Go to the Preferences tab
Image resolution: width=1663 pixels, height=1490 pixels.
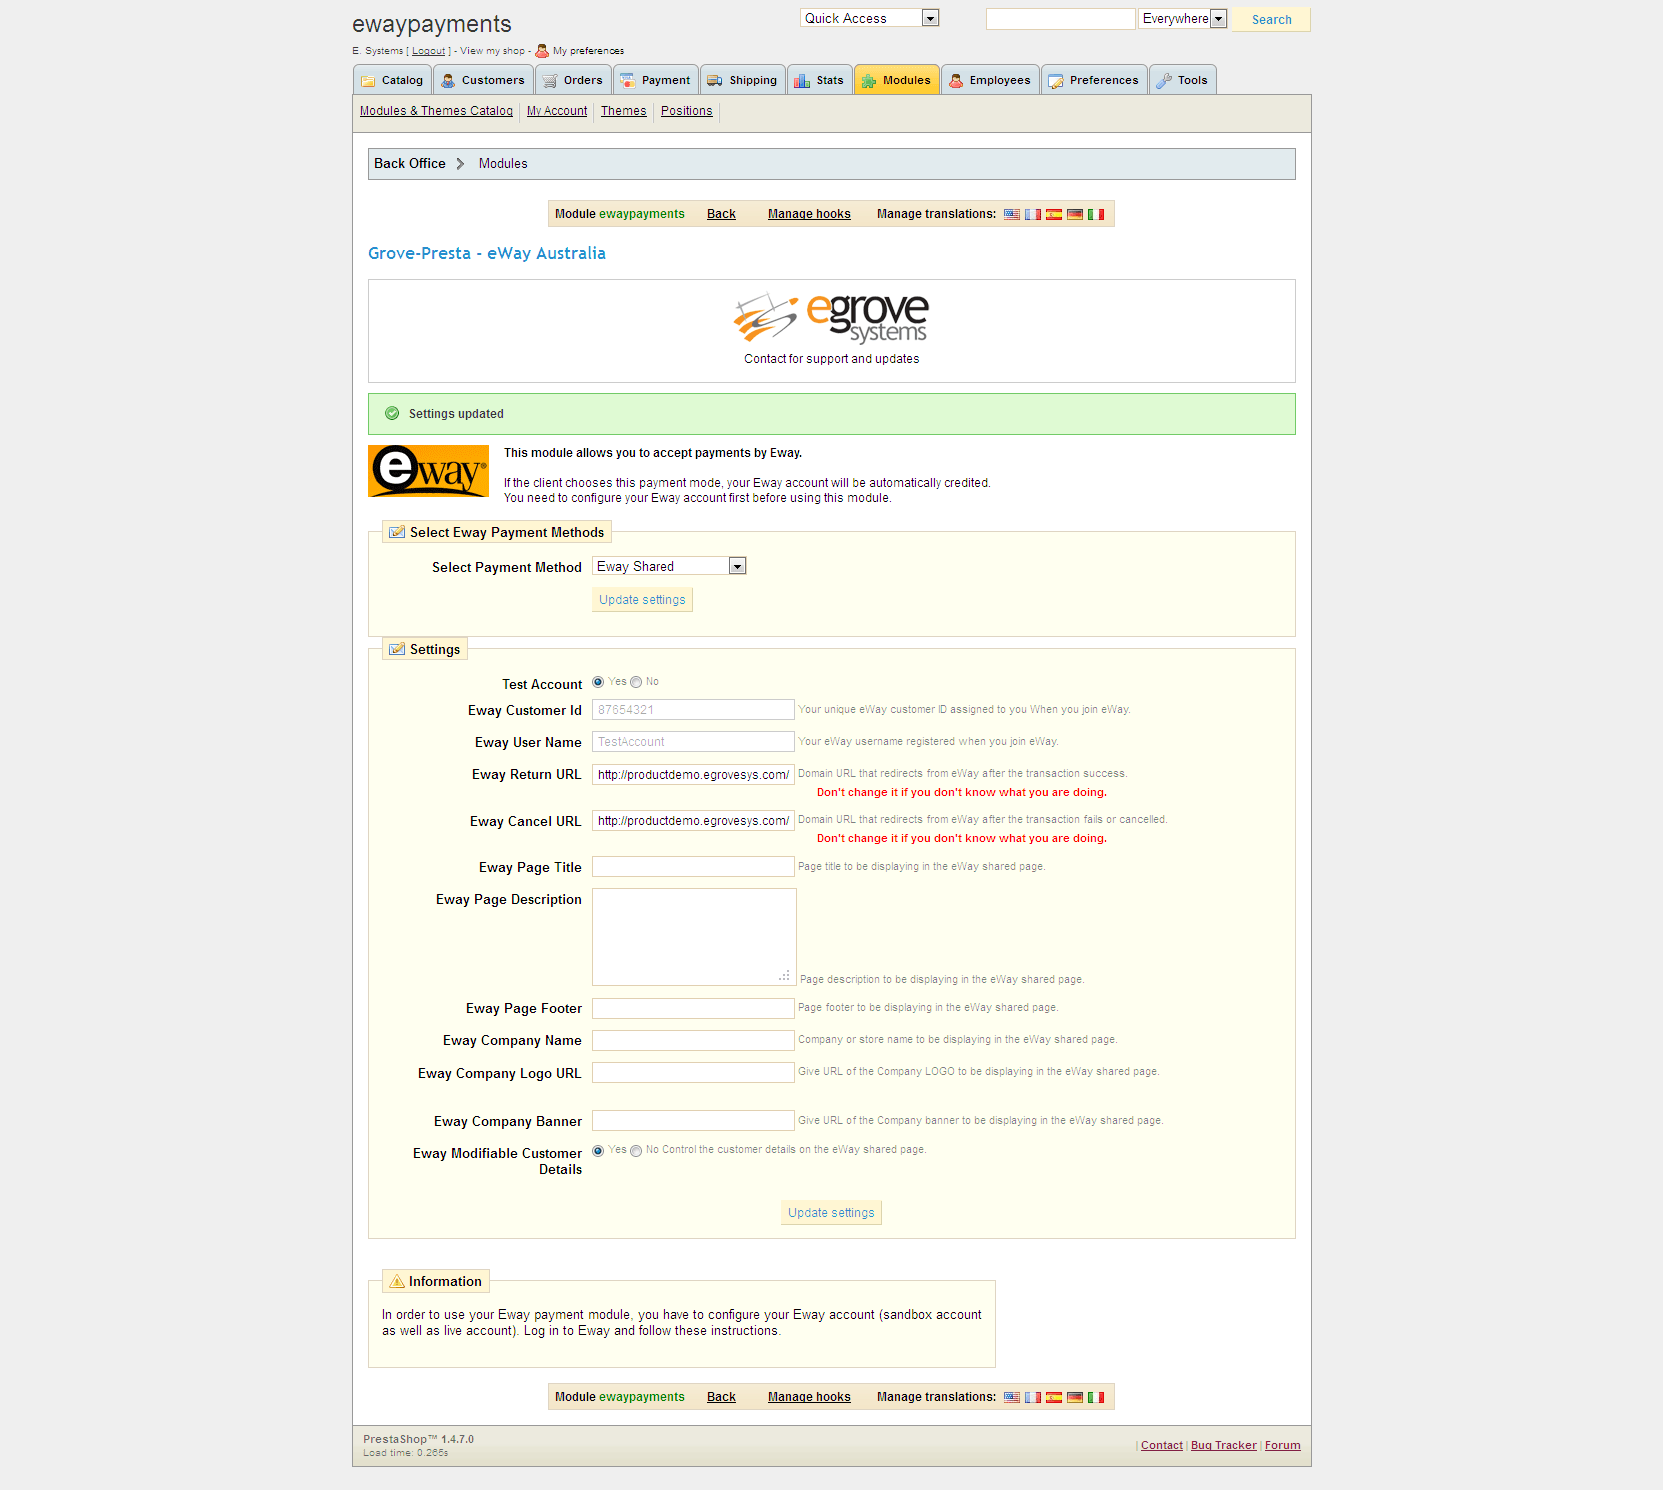pyautogui.click(x=1094, y=80)
